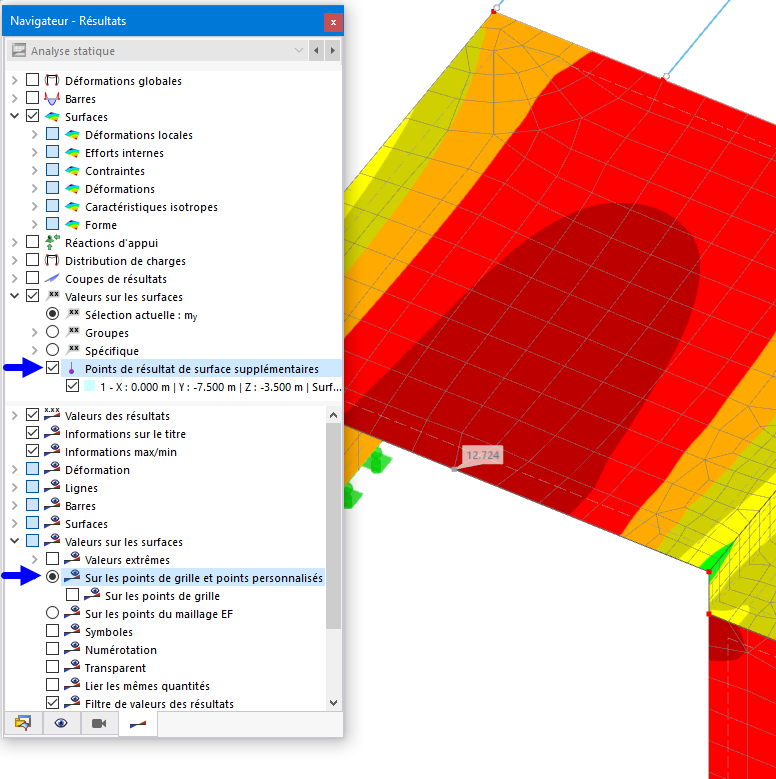Select result point 1 - X: 0.000 m row
The width and height of the screenshot is (776, 779).
tap(221, 387)
